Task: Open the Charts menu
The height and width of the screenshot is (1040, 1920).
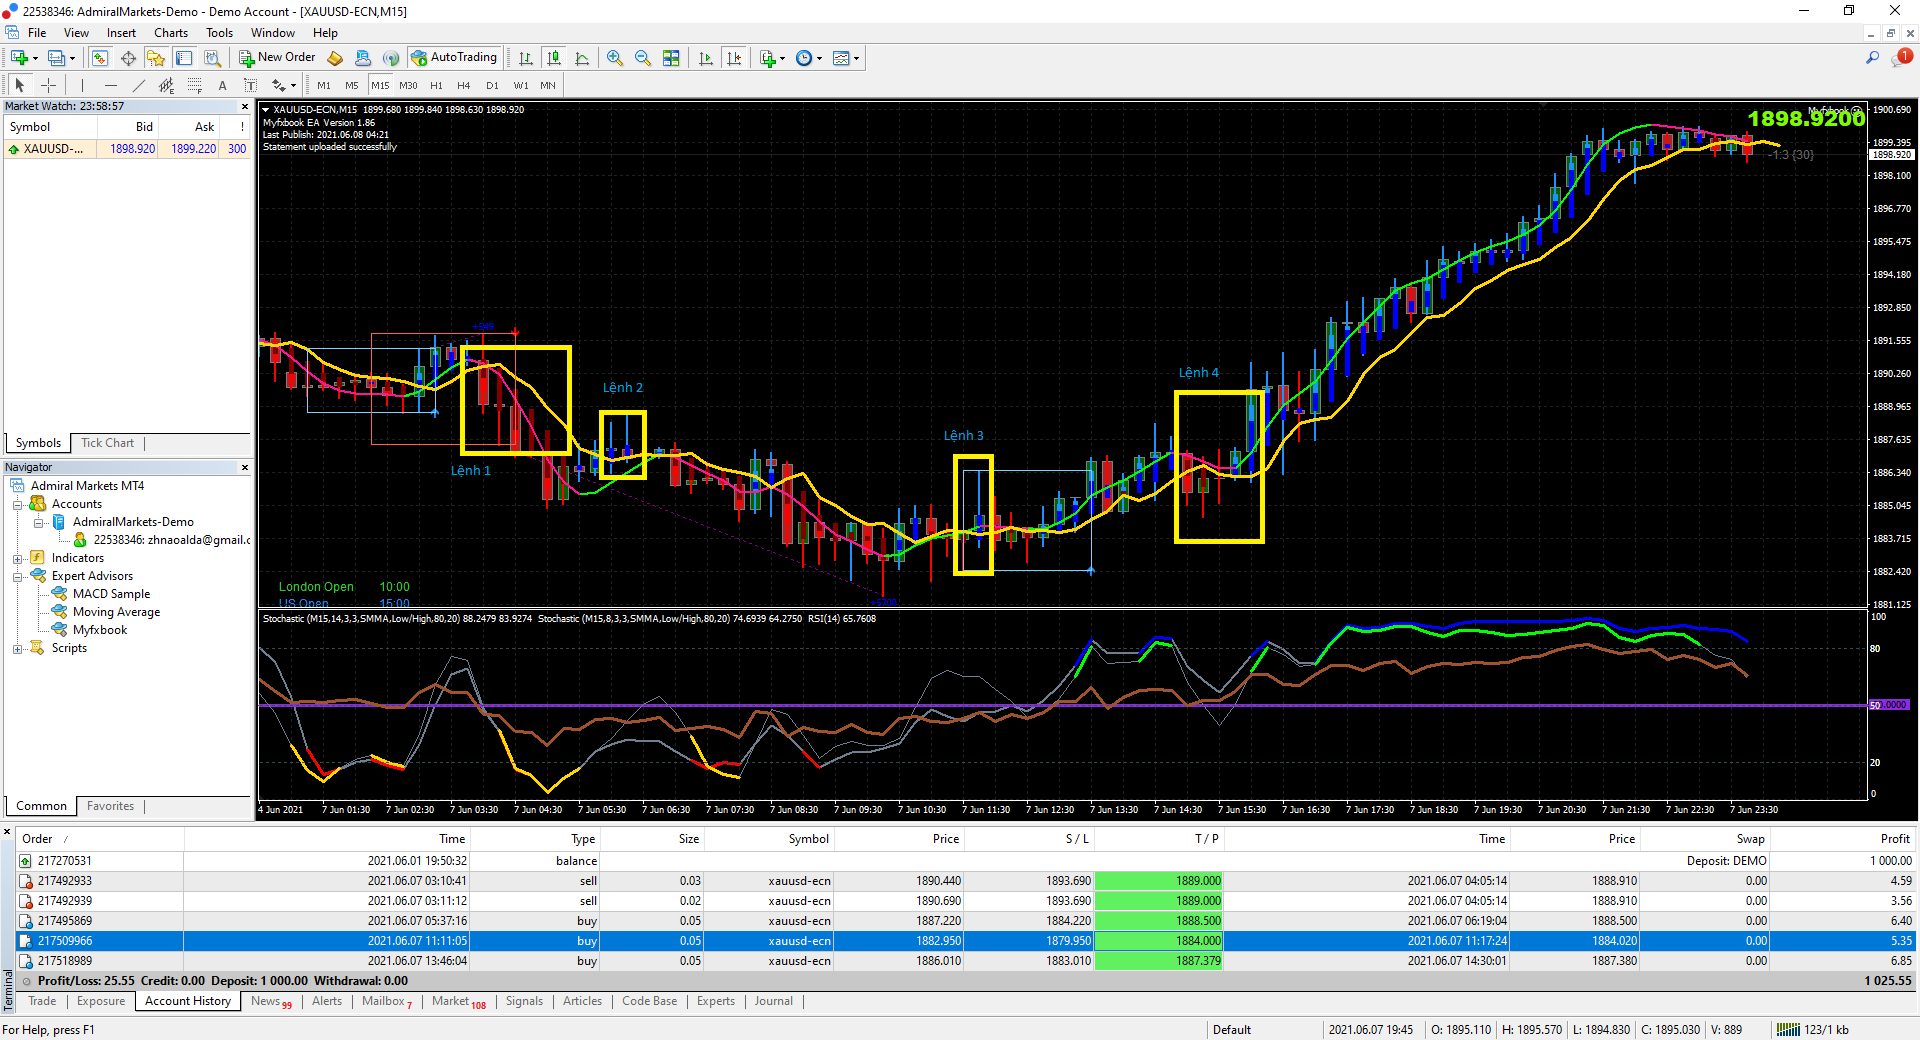Action: tap(171, 33)
